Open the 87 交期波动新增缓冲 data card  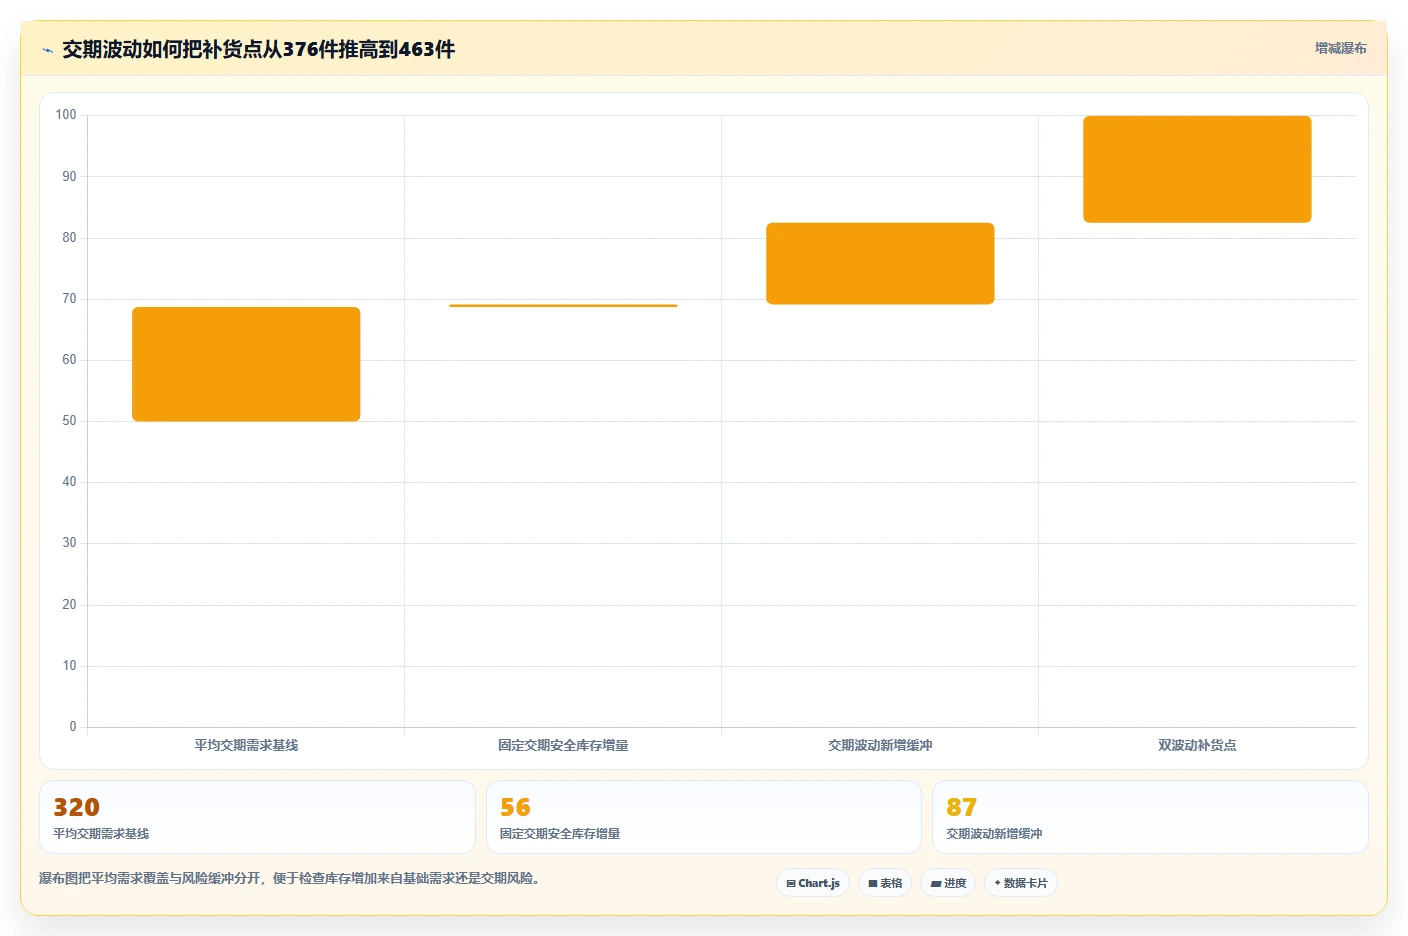(1150, 817)
